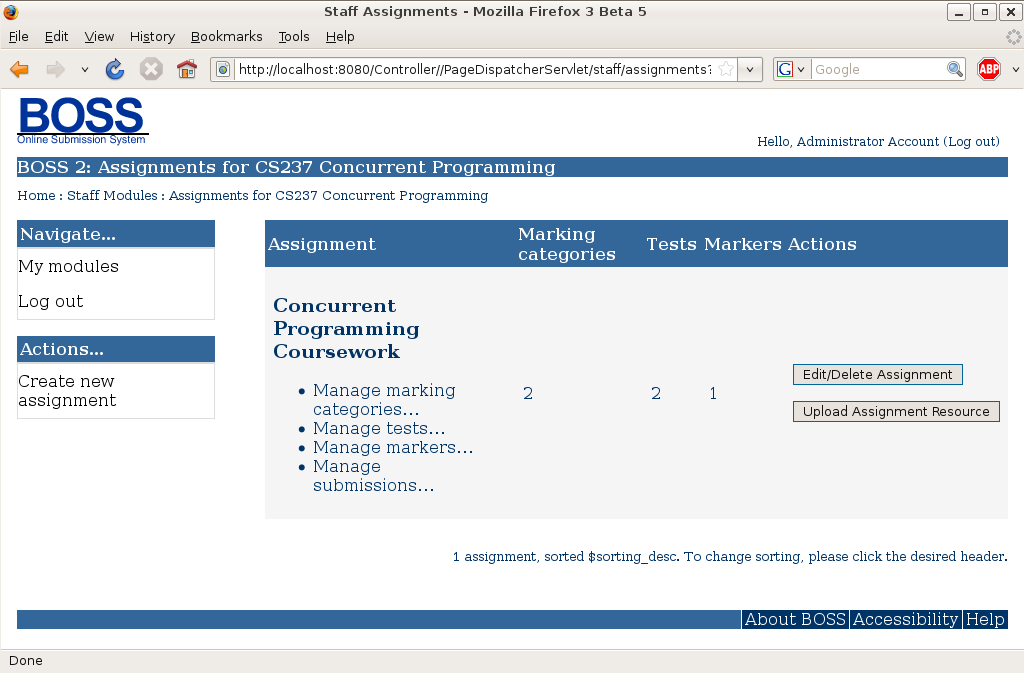Open the back/forward history dropdown arrow

pos(85,70)
